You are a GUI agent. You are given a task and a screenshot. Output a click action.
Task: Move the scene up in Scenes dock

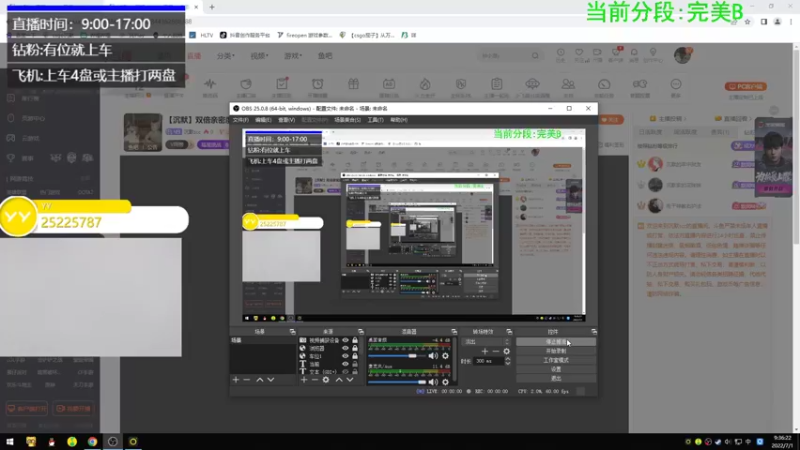pyautogui.click(x=260, y=380)
